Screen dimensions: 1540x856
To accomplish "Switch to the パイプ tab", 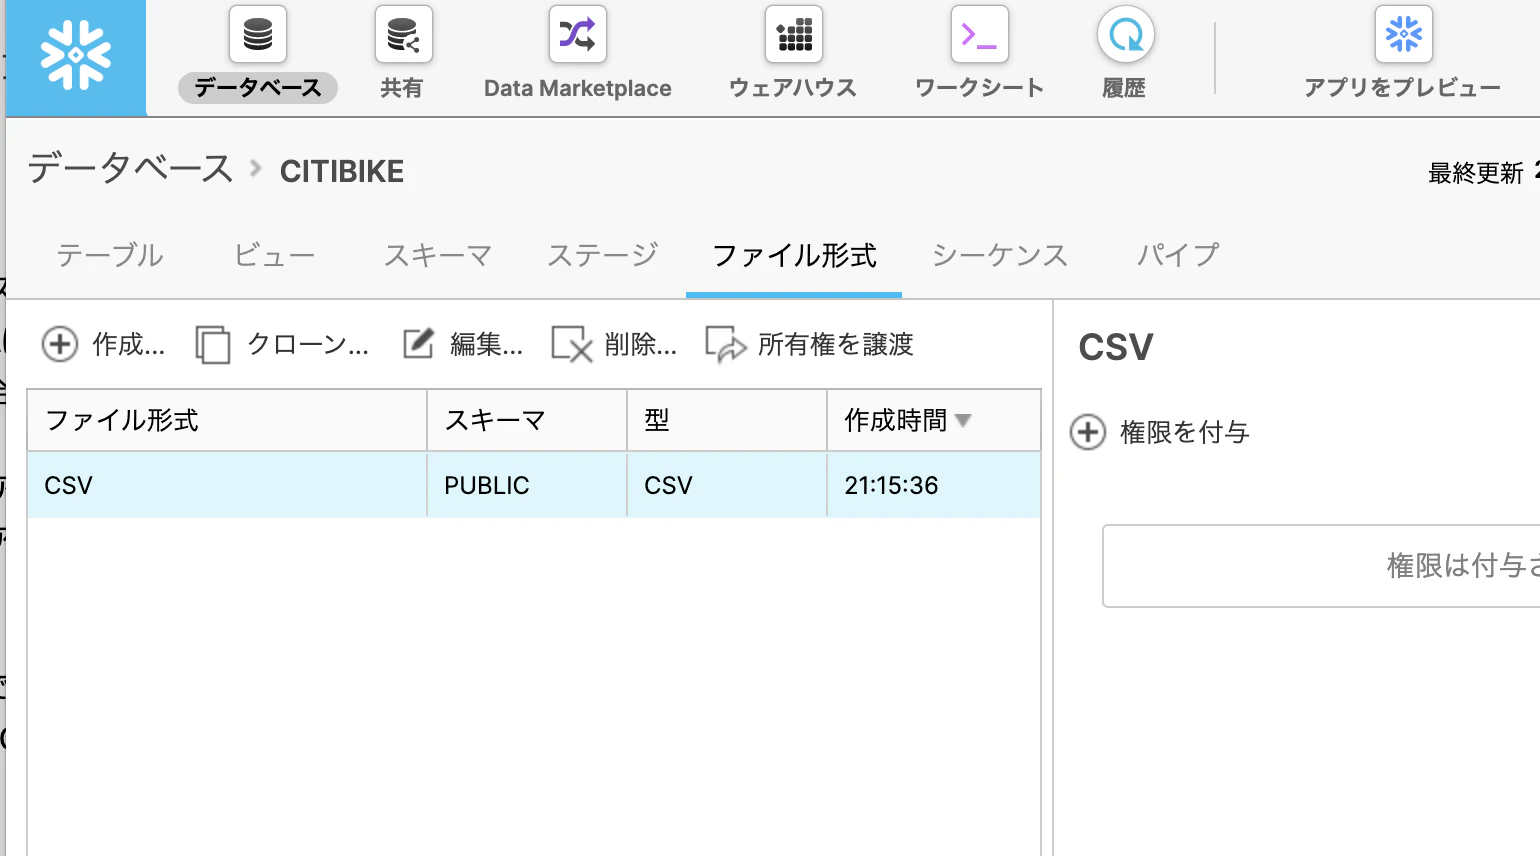I will click(x=1178, y=255).
